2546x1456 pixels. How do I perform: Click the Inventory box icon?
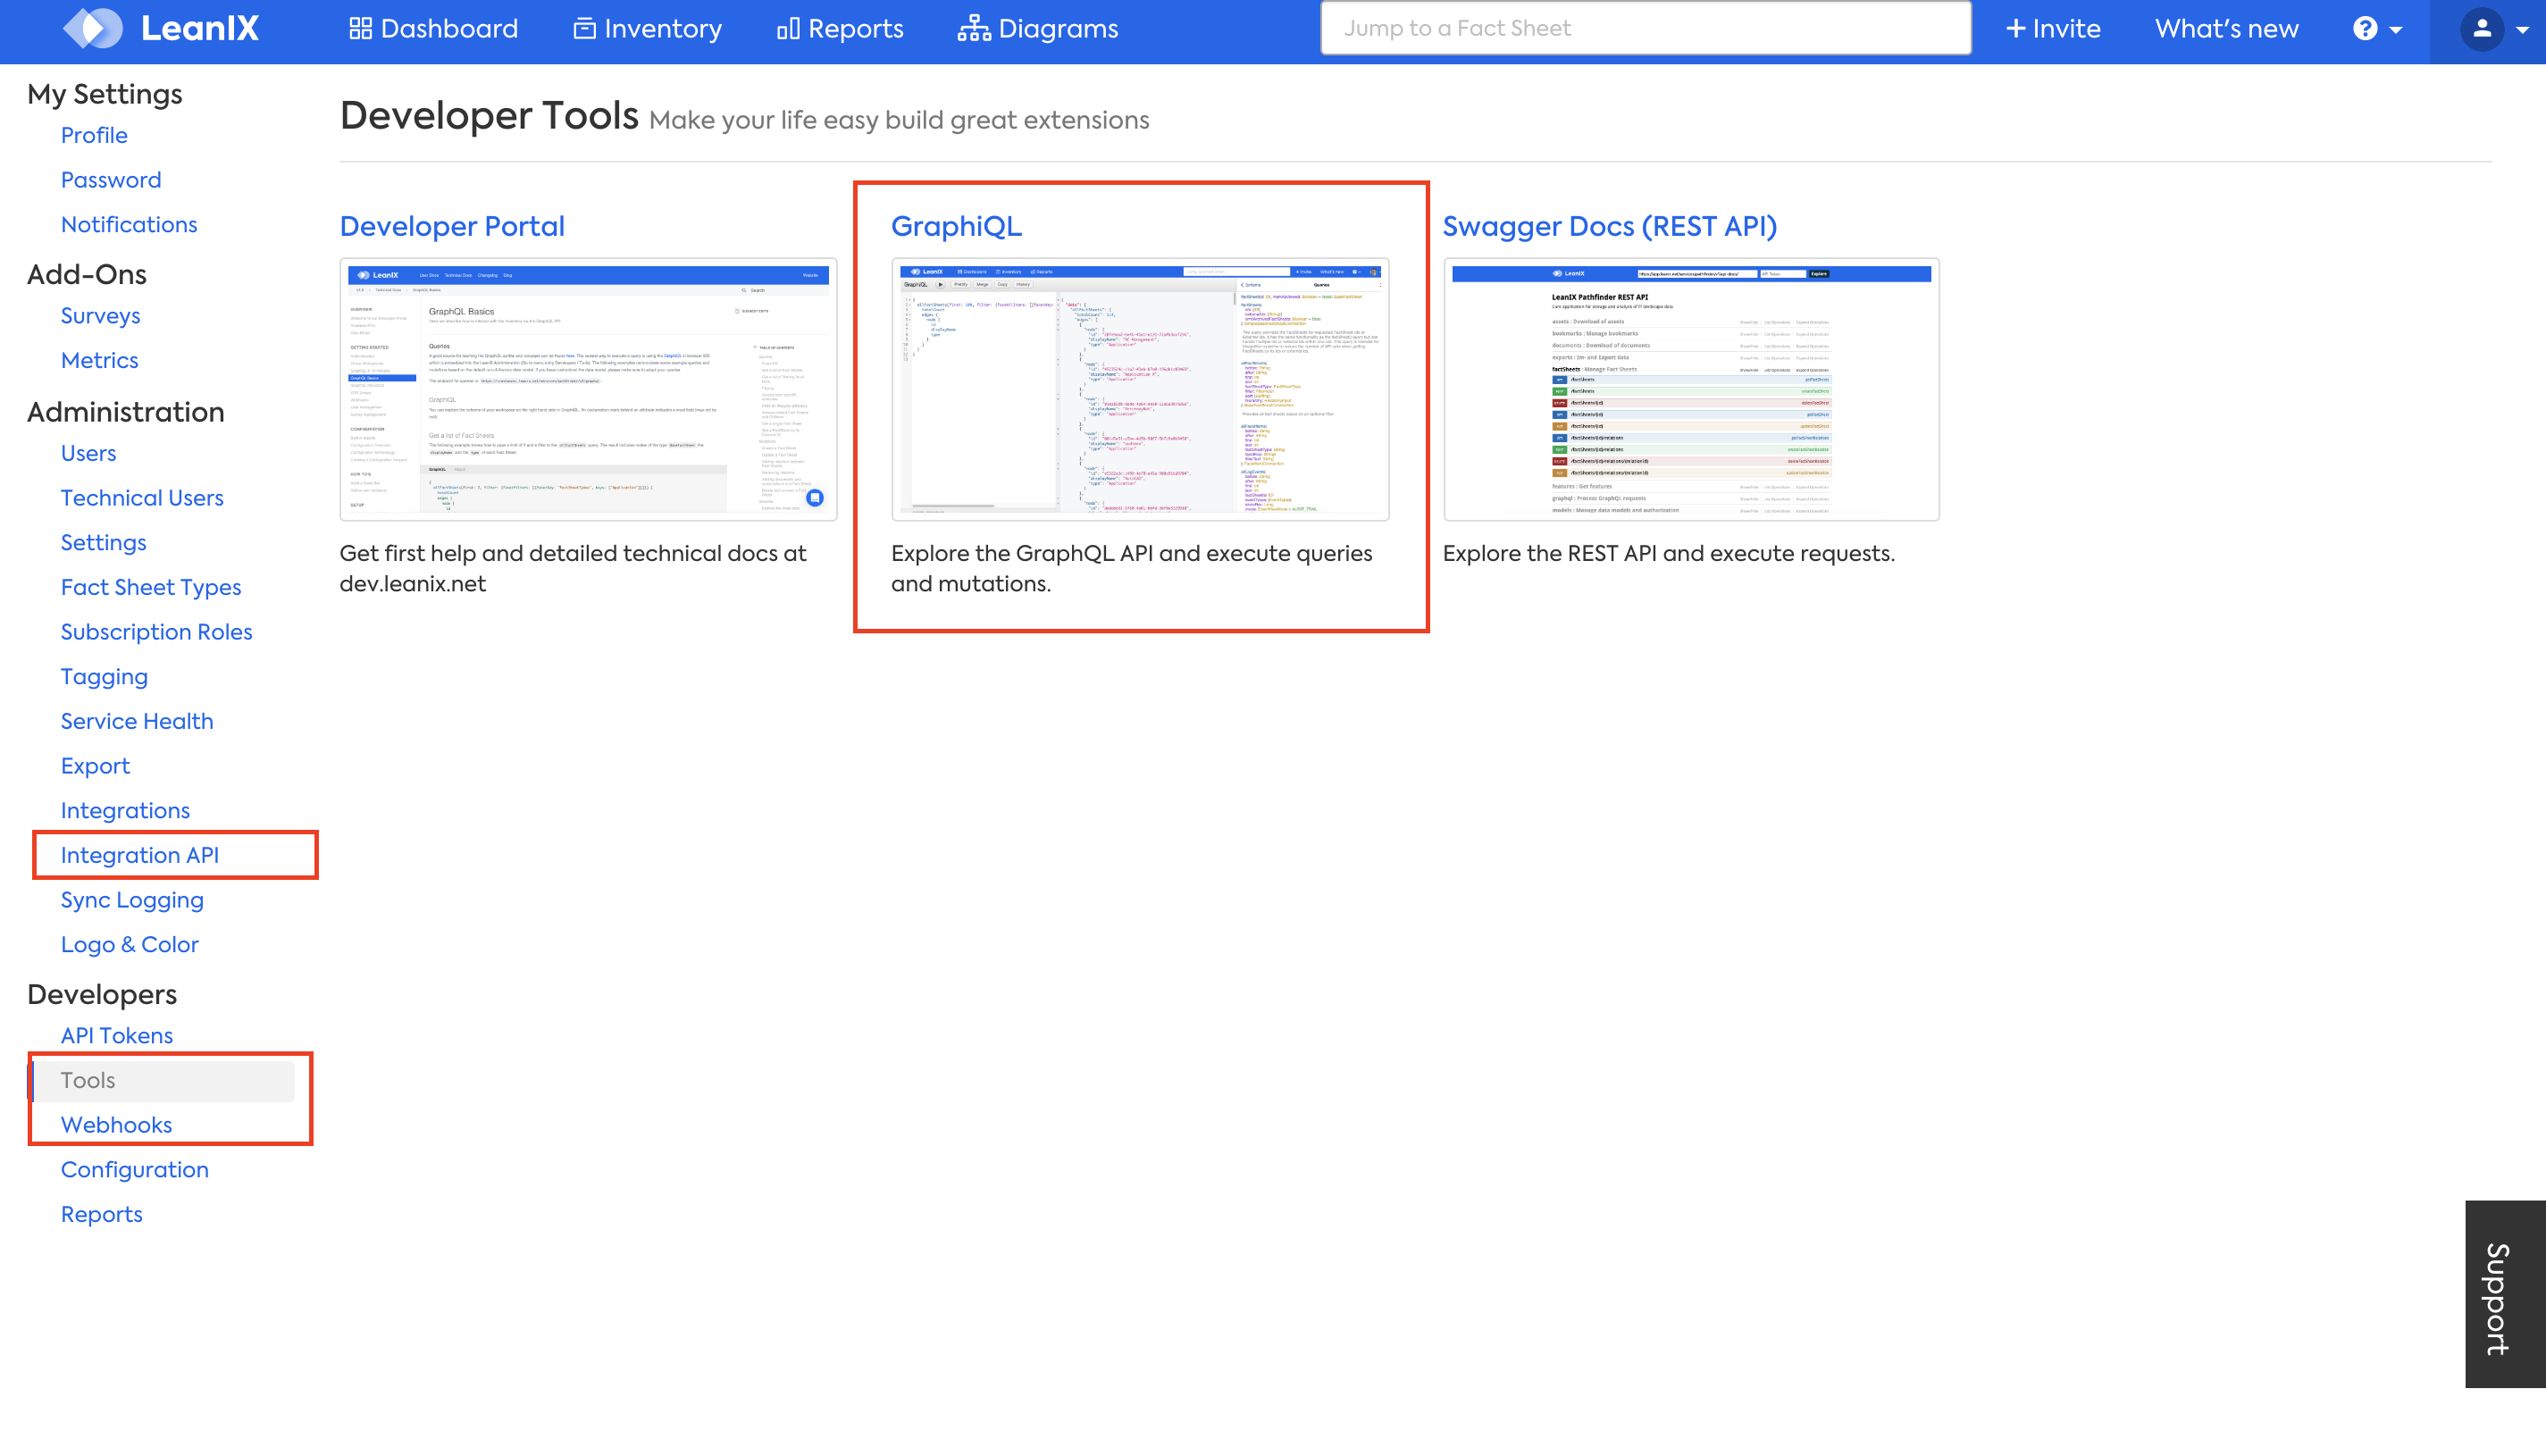point(584,28)
